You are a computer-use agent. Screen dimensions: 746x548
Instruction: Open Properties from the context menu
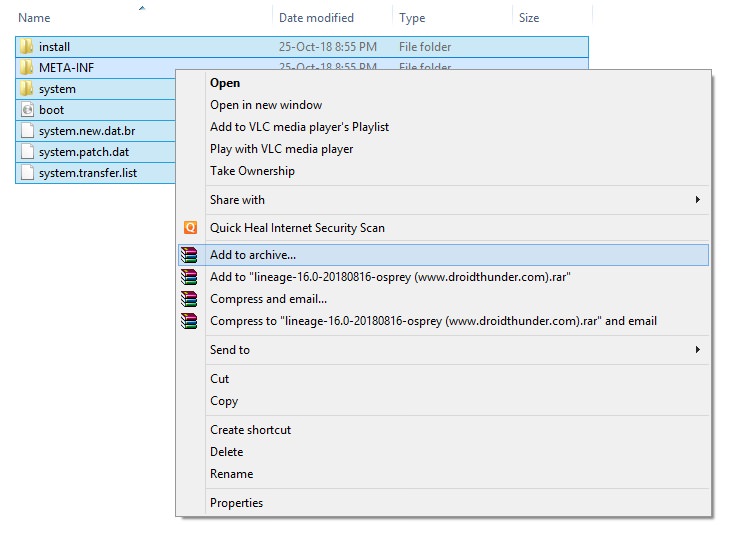(236, 503)
